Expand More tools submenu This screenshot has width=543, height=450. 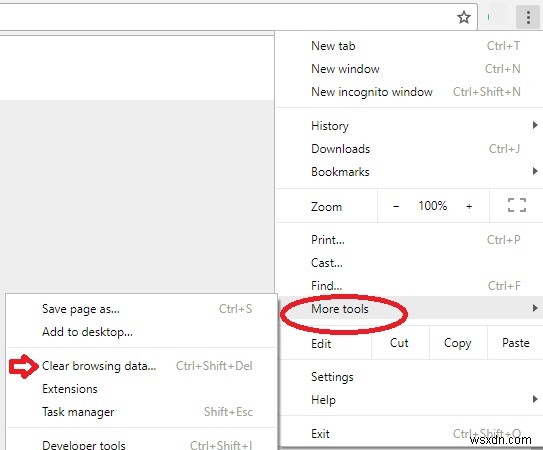pyautogui.click(x=410, y=308)
